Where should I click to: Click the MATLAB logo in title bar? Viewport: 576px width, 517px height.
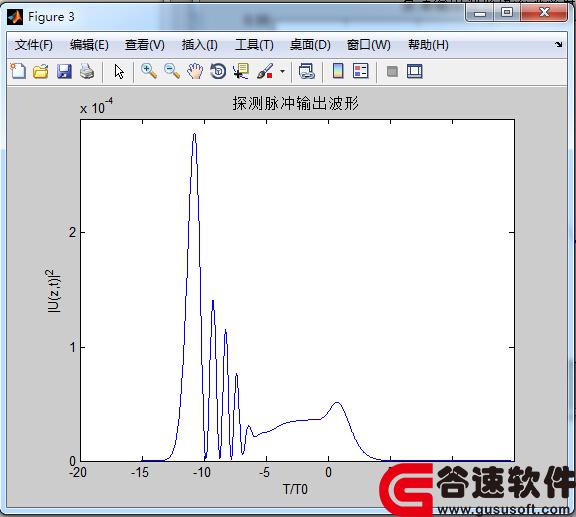[15, 17]
